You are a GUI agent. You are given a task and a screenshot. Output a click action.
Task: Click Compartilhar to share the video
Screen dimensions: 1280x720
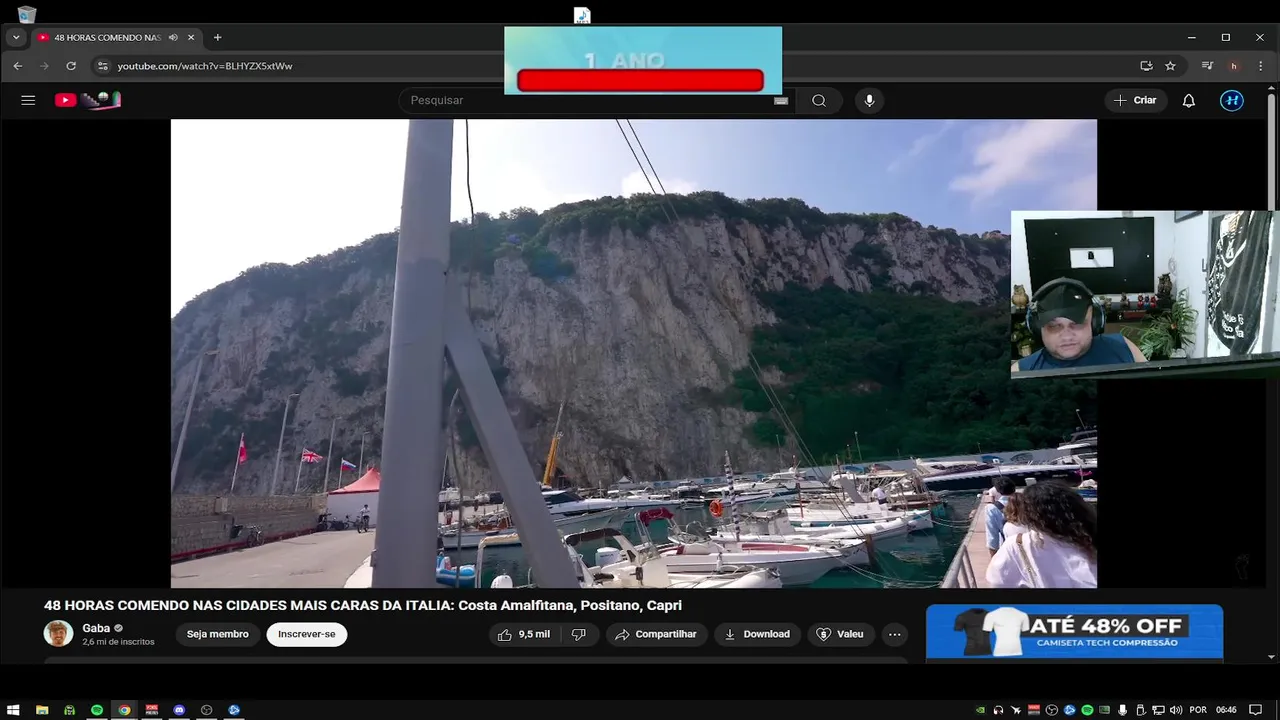656,634
